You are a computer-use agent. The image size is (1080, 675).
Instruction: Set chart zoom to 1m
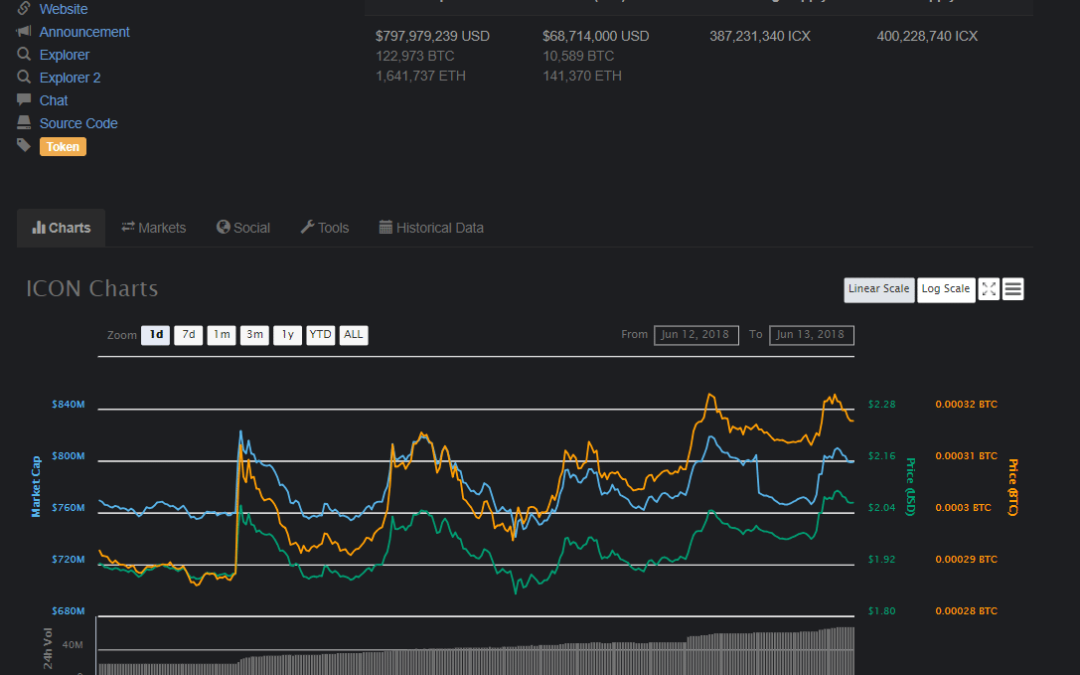point(221,335)
